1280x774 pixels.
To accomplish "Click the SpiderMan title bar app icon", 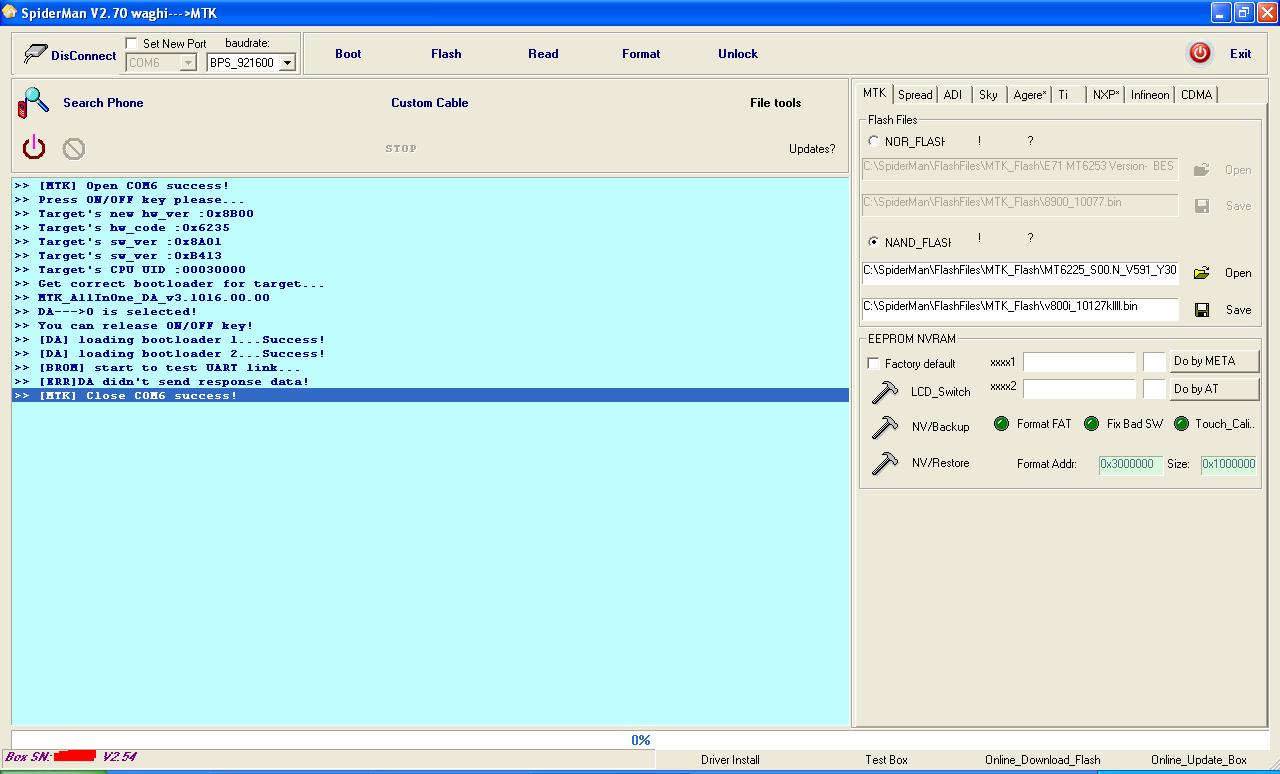I will 9,12.
